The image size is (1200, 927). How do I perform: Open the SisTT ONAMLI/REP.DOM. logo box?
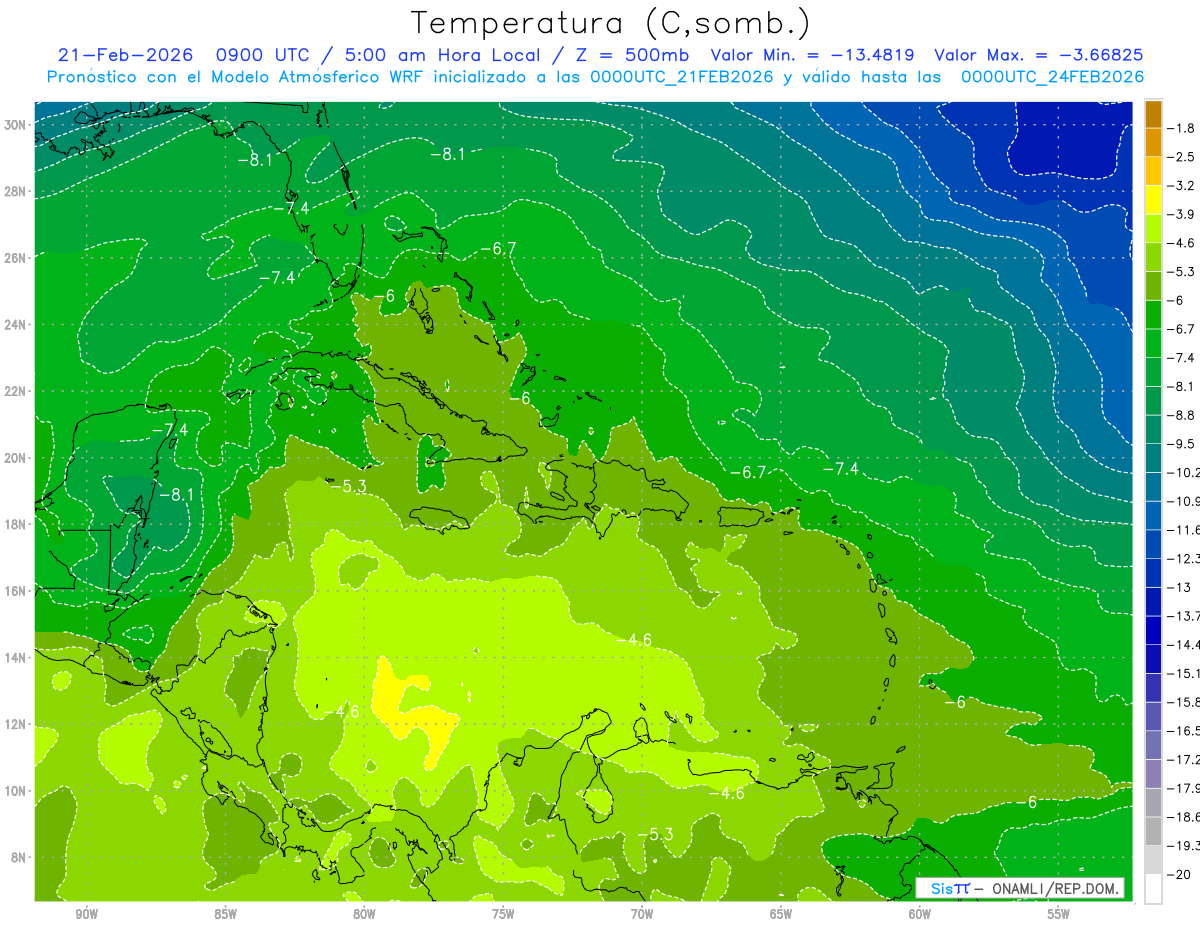[x=1019, y=888]
